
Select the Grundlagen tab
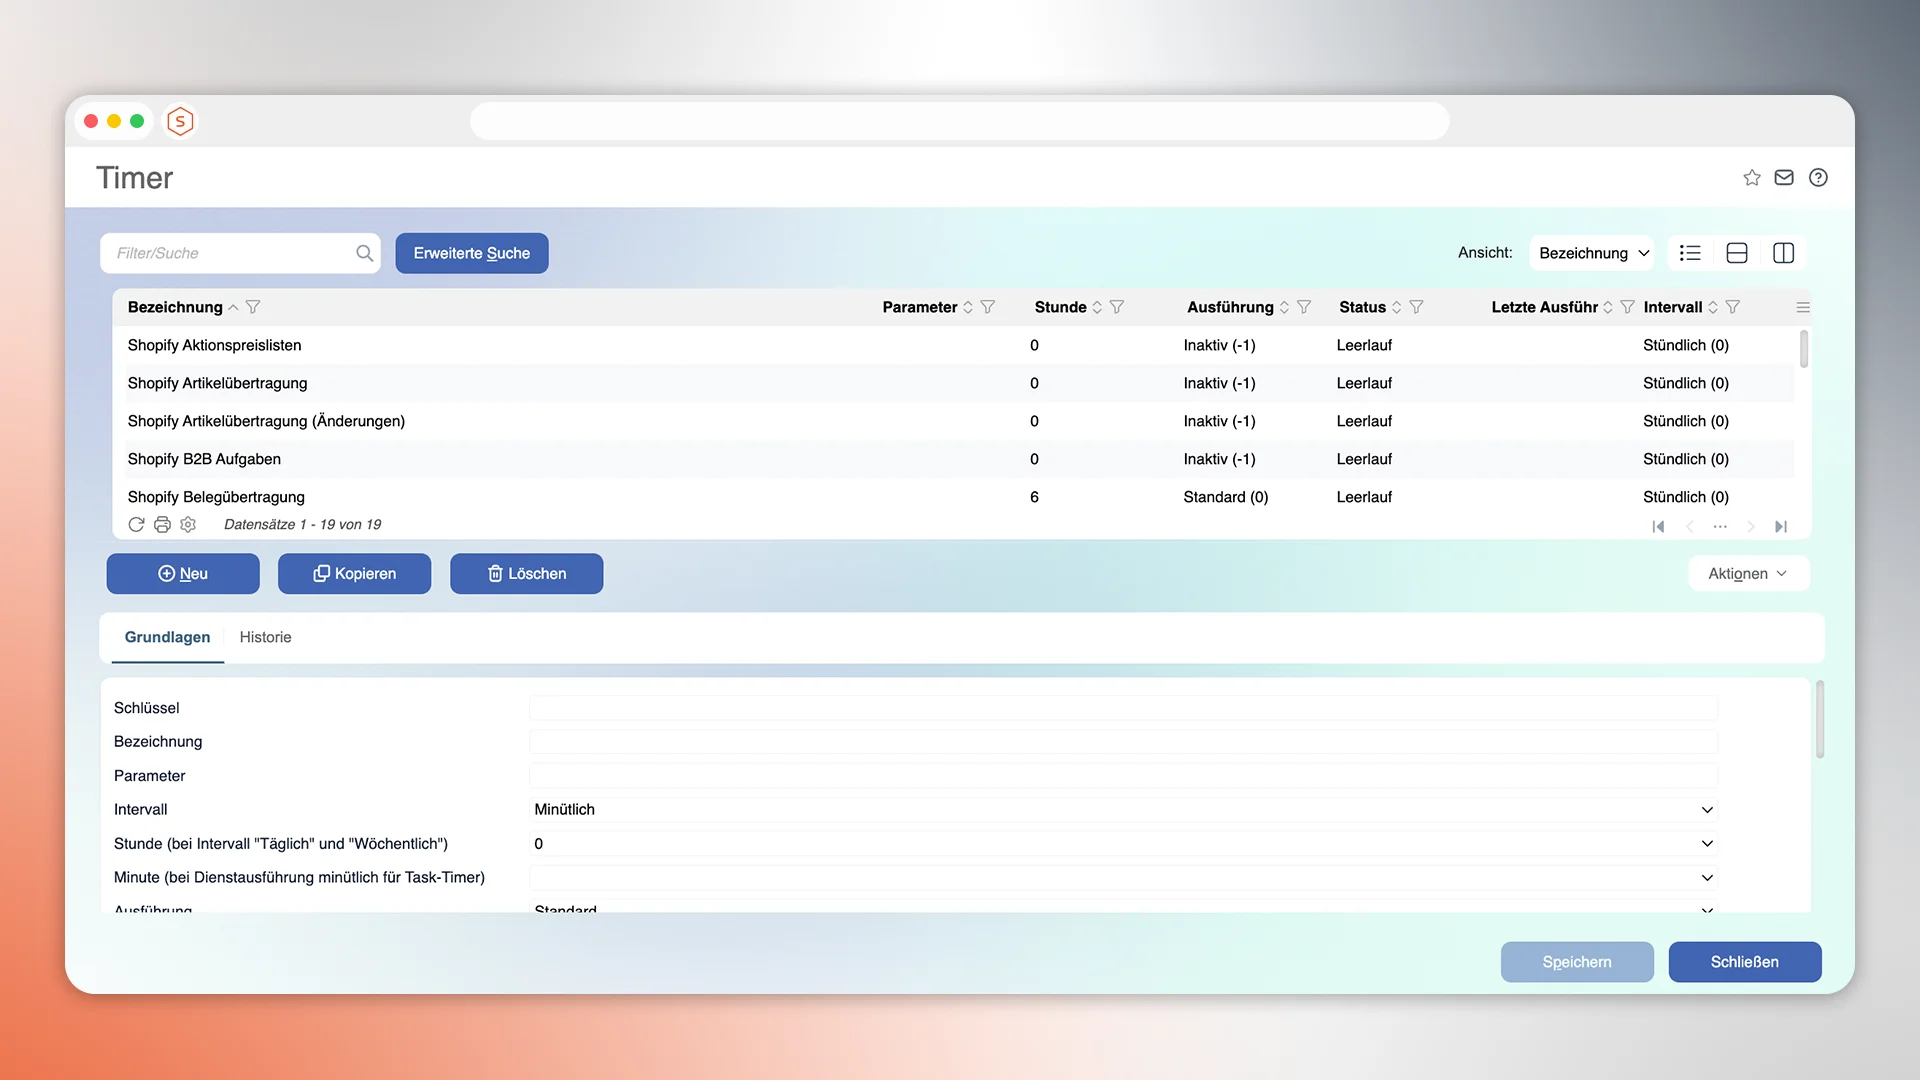click(167, 637)
